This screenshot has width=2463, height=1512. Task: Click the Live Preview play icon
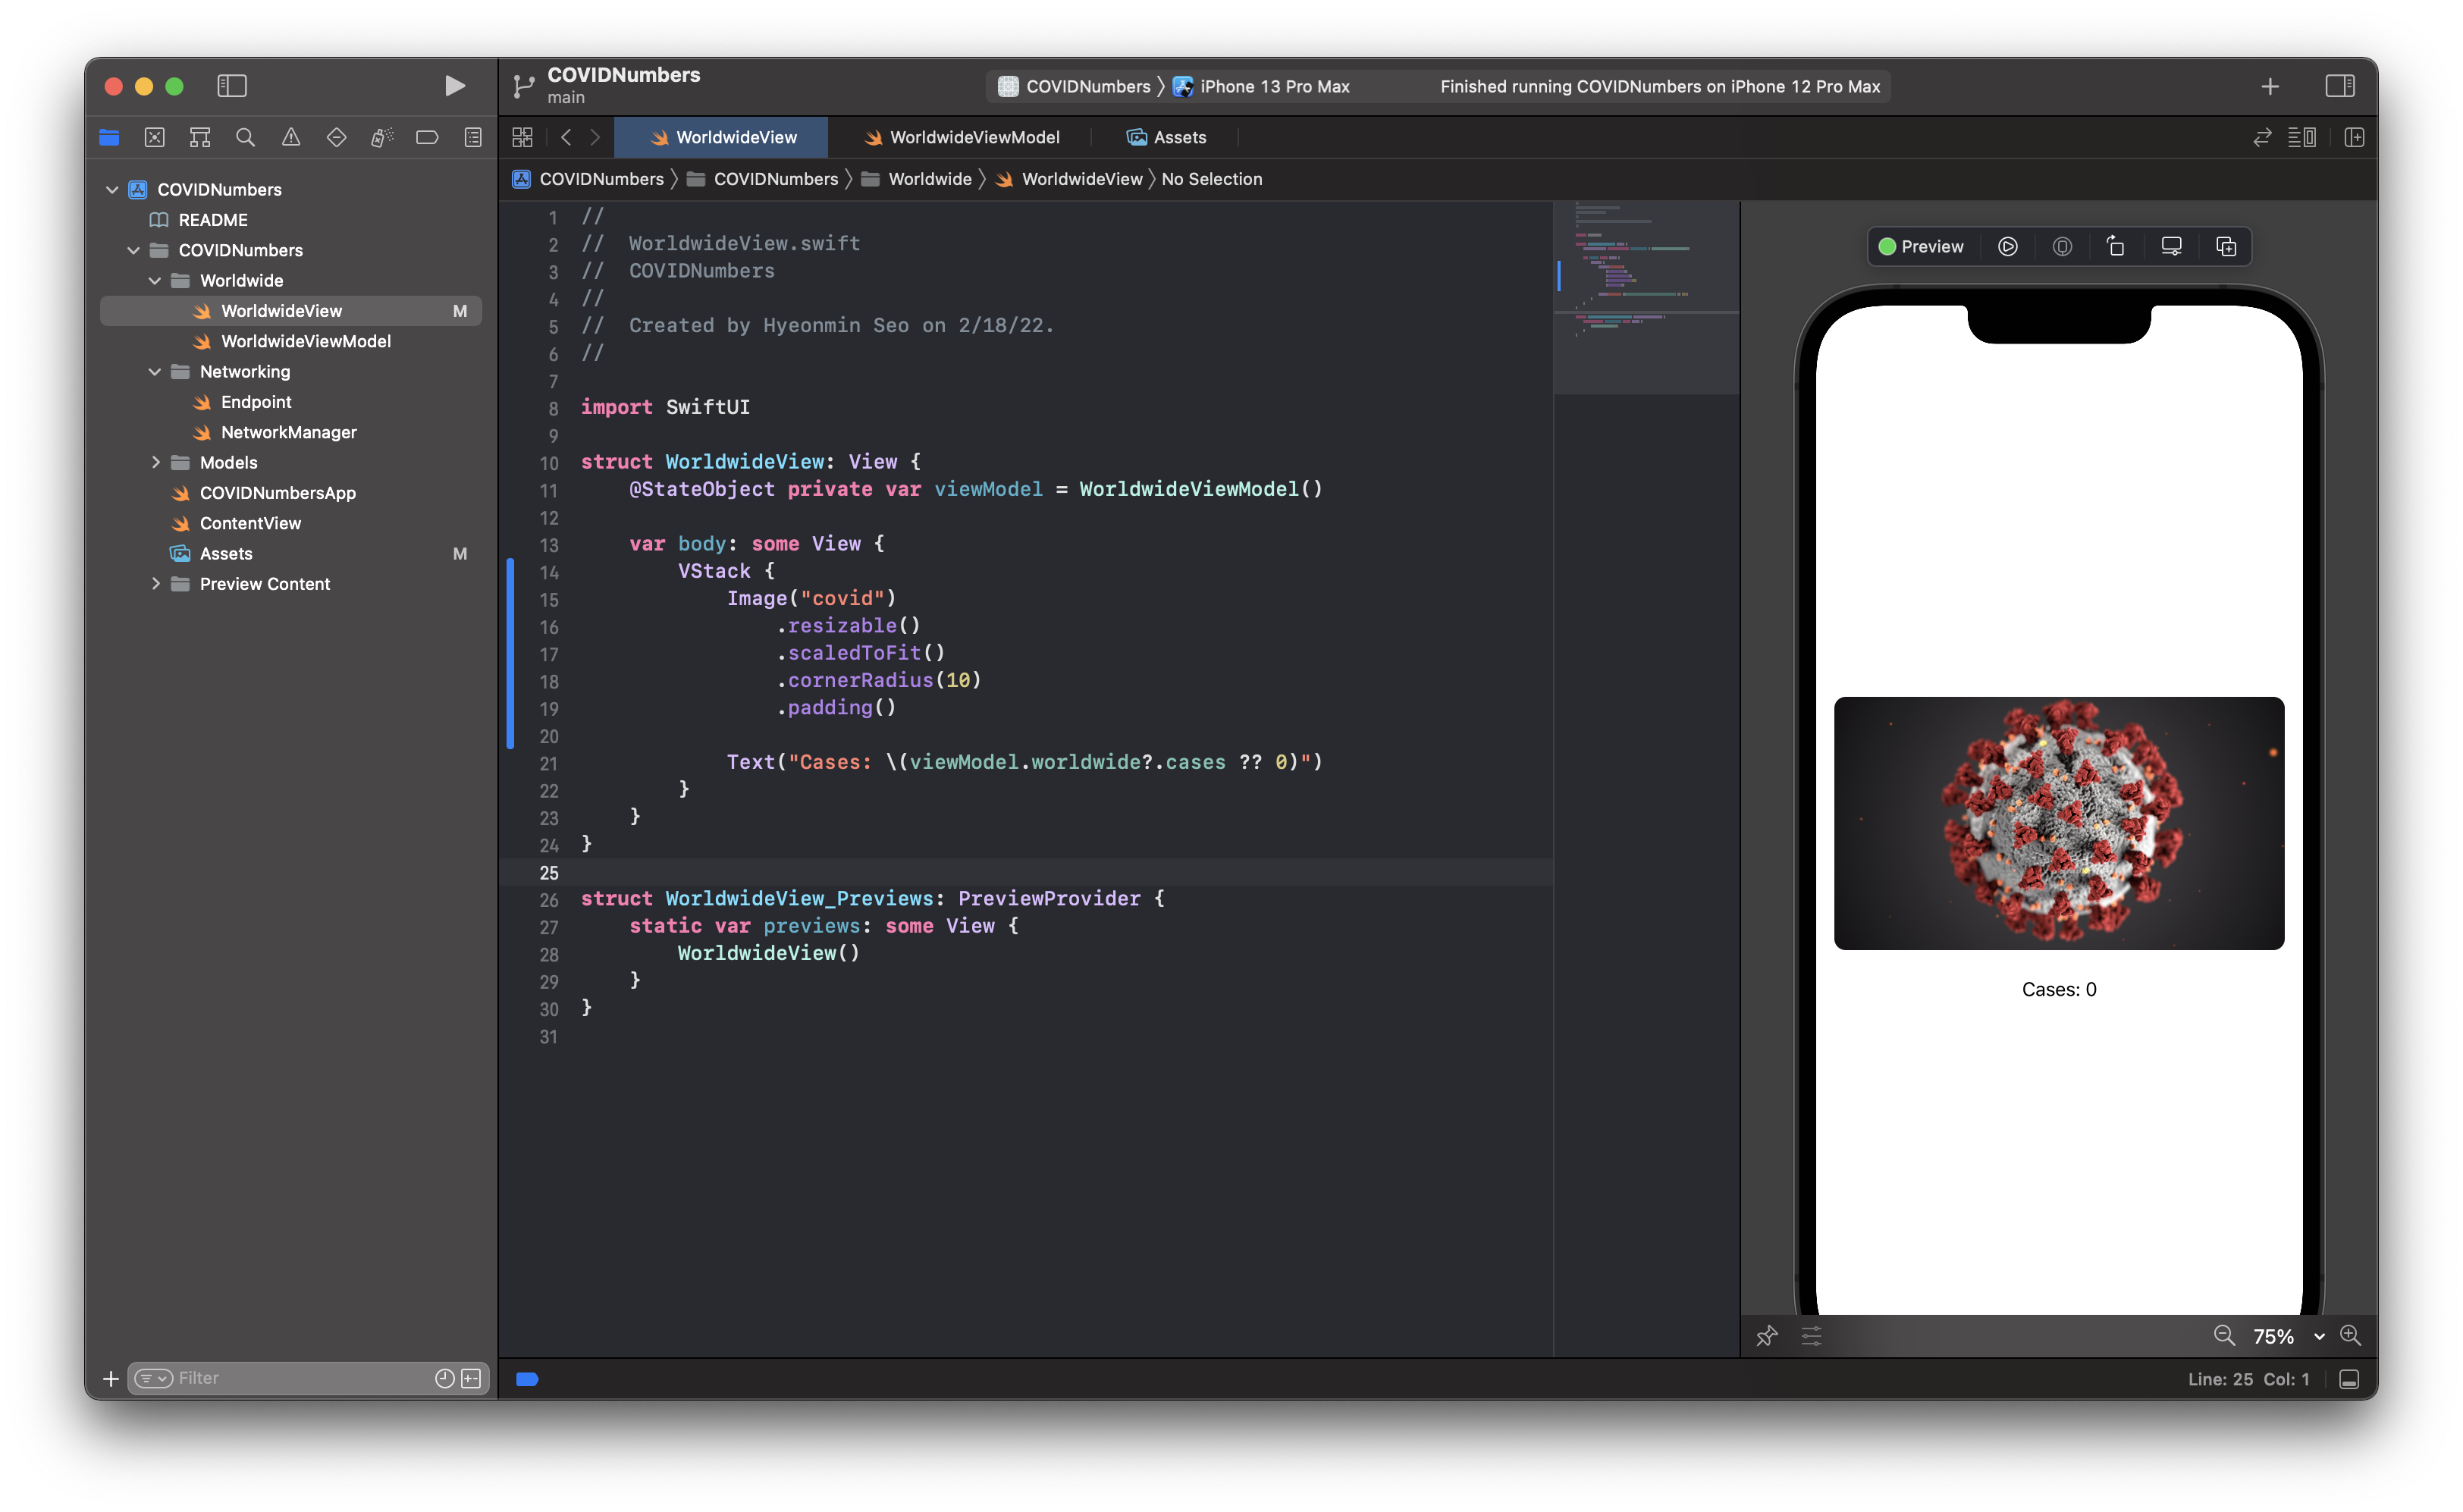[2007, 246]
